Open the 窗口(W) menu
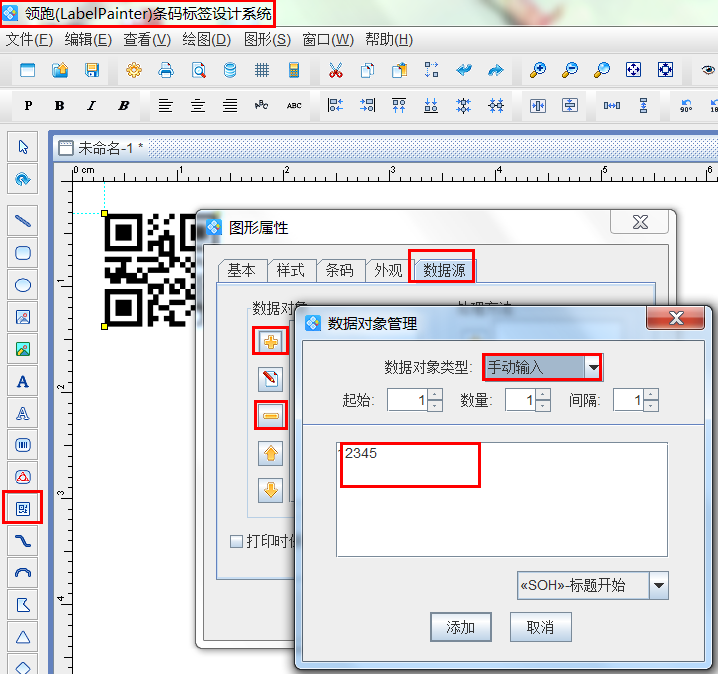Screen dimensions: 718x674 [328, 40]
